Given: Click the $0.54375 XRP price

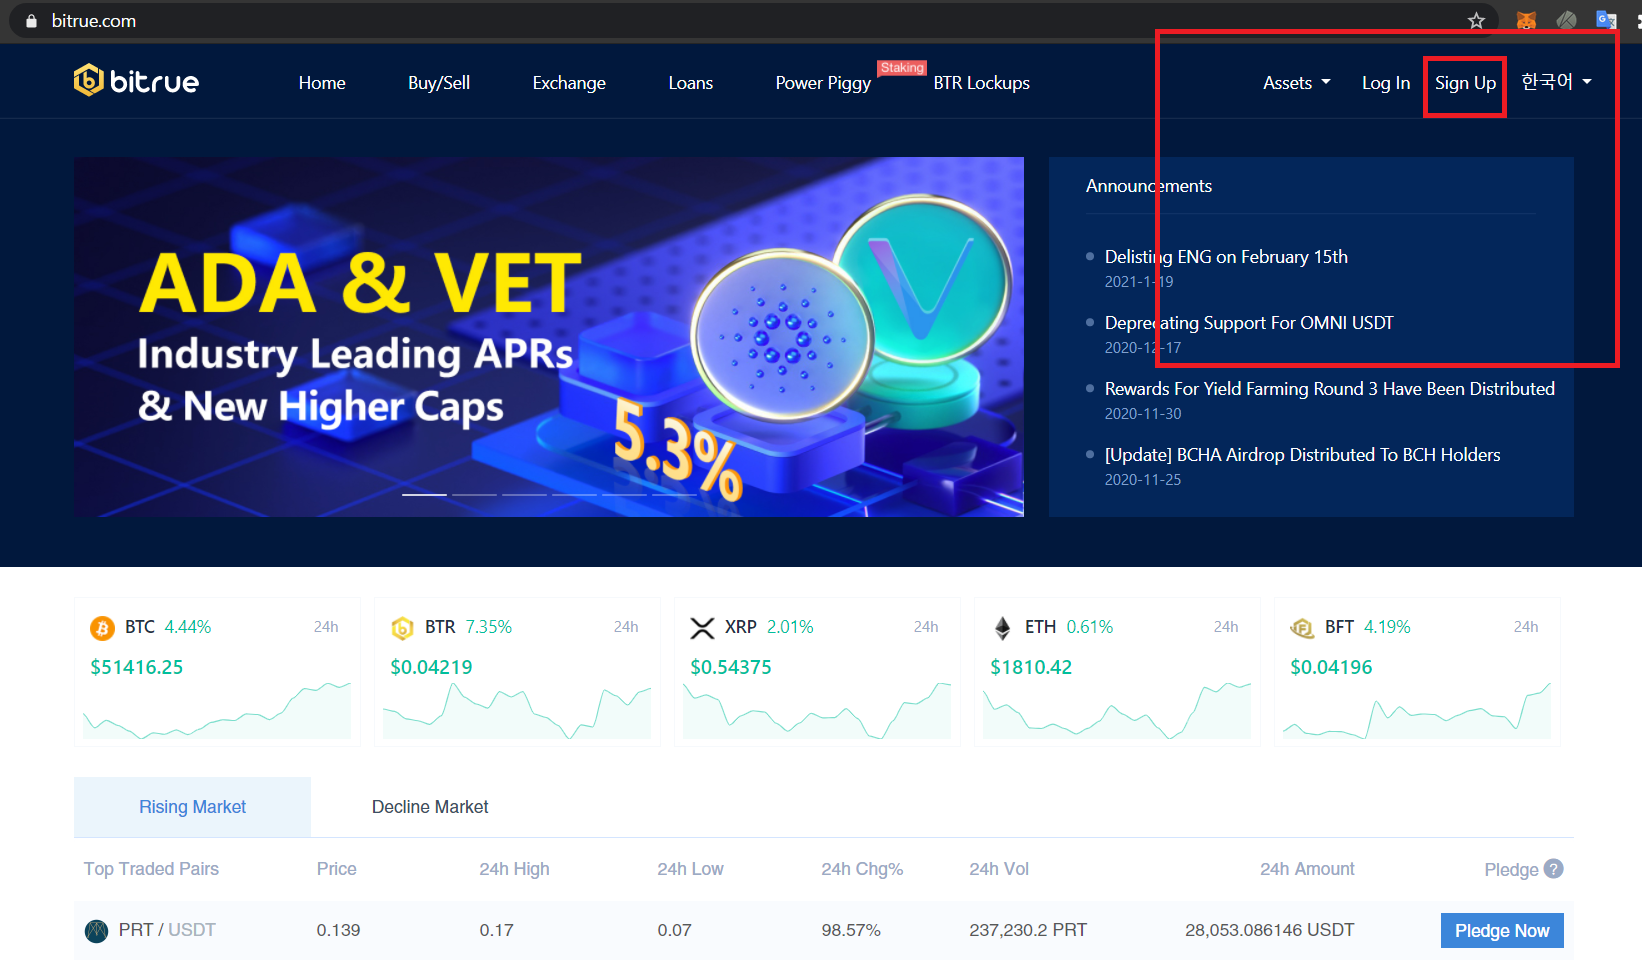Looking at the screenshot, I should tap(731, 667).
